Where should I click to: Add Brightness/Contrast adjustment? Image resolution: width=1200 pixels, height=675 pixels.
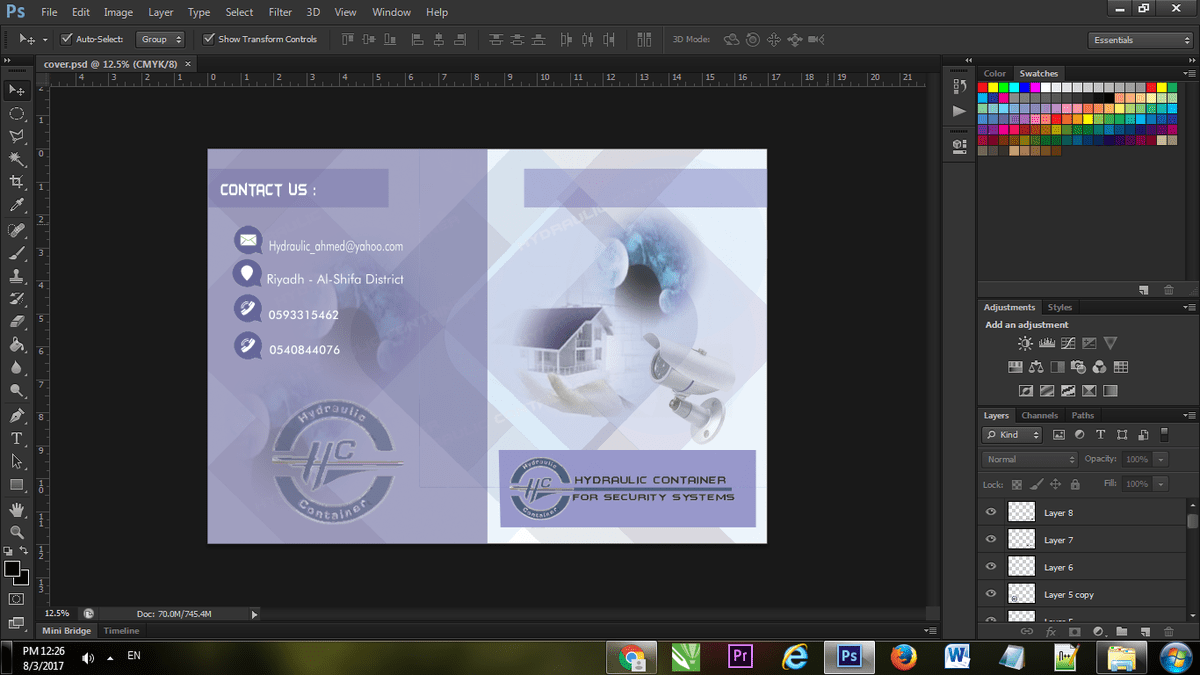tap(1025, 343)
